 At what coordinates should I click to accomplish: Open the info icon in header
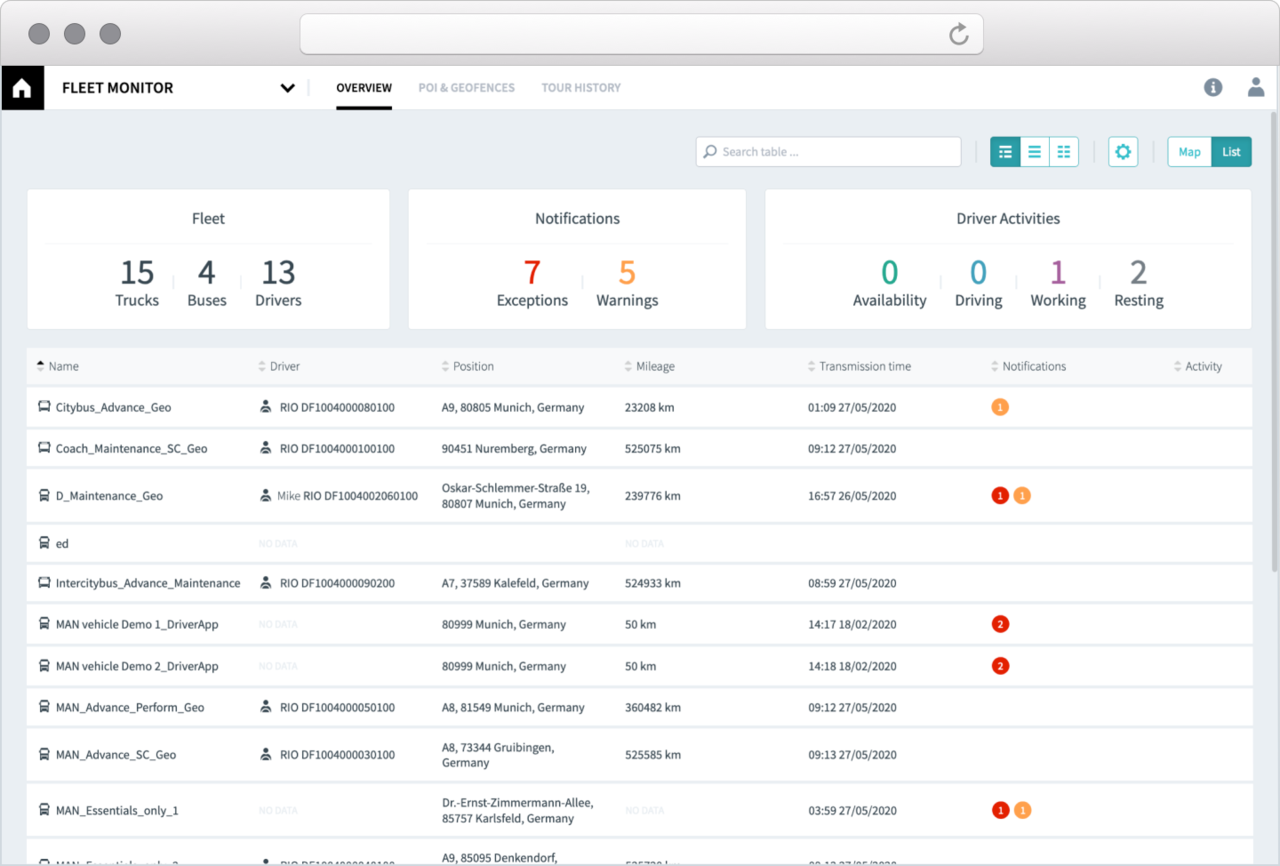(1213, 87)
